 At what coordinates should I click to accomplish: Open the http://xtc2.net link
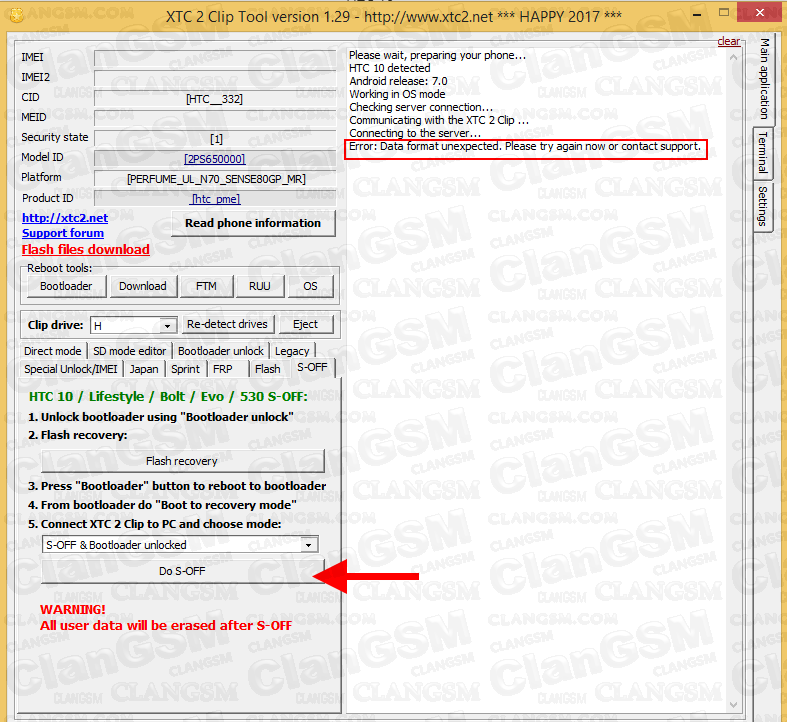tap(65, 218)
